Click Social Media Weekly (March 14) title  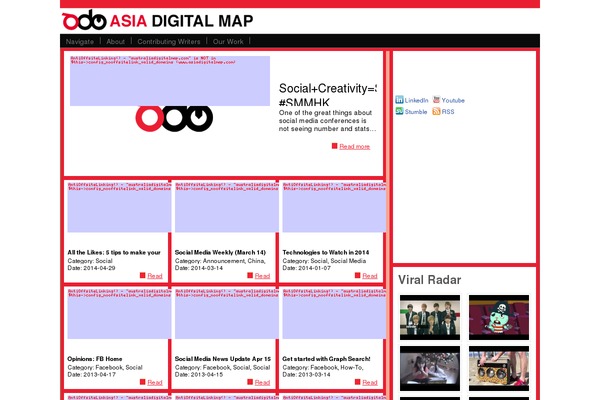coord(220,252)
